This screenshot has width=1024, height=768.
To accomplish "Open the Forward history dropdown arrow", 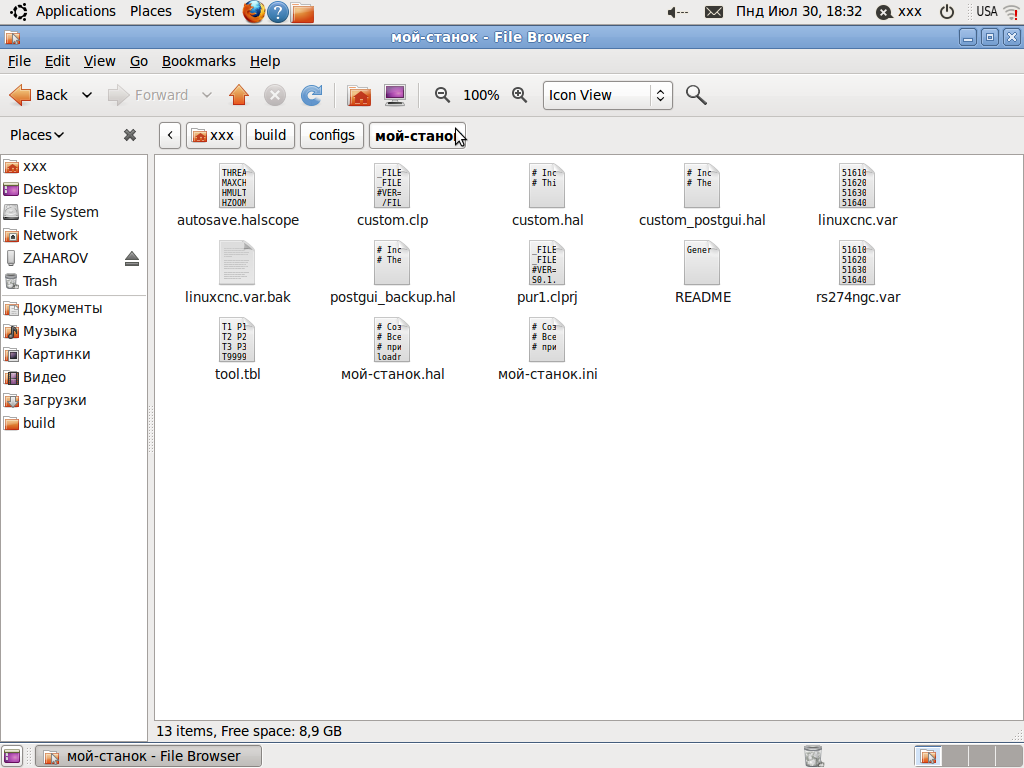I will pyautogui.click(x=207, y=95).
